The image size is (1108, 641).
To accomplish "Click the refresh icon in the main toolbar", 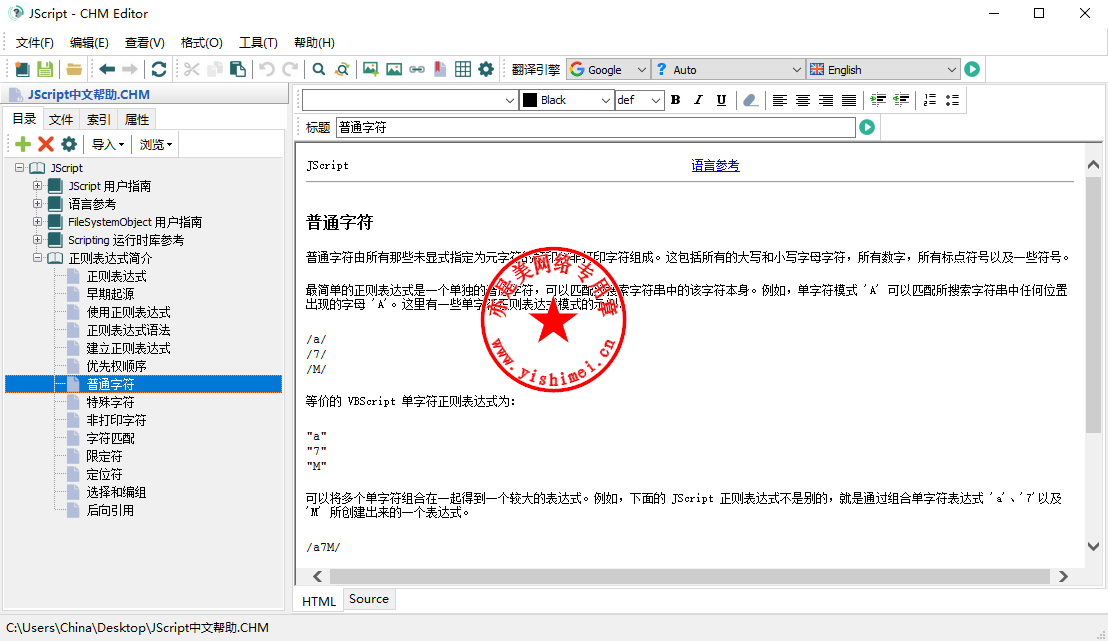I will (x=159, y=69).
